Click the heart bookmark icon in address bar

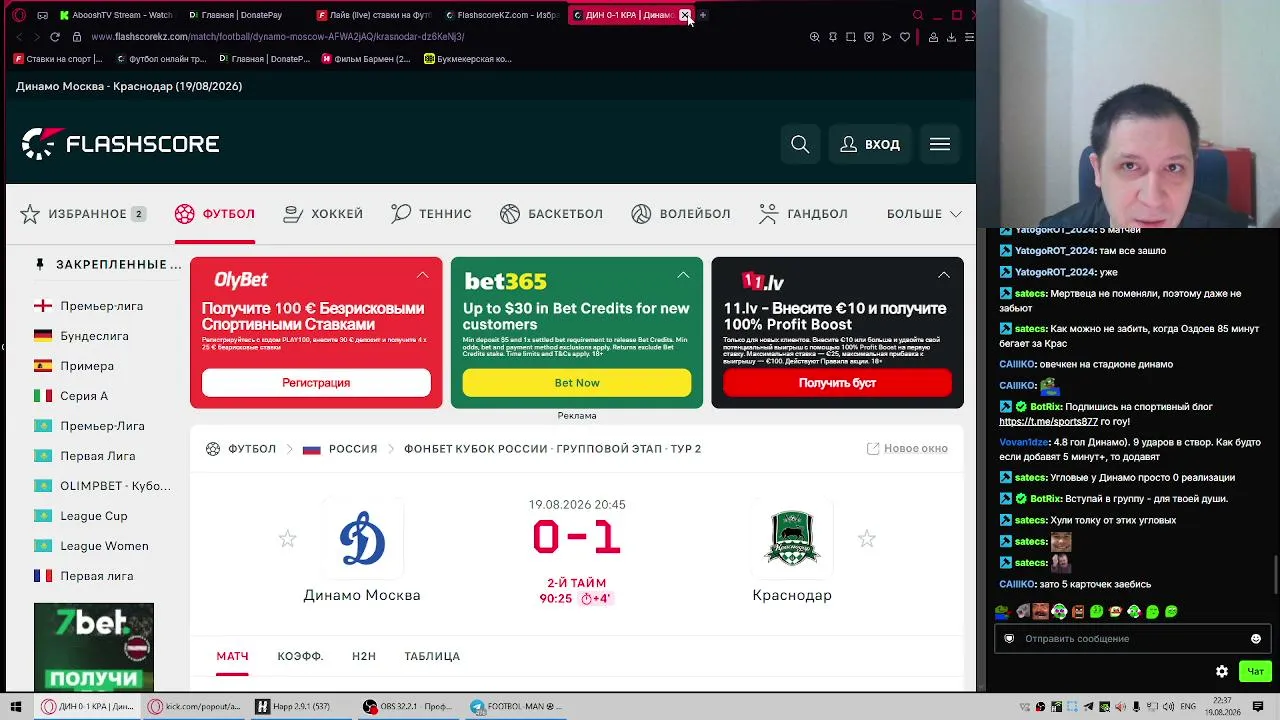pos(905,37)
